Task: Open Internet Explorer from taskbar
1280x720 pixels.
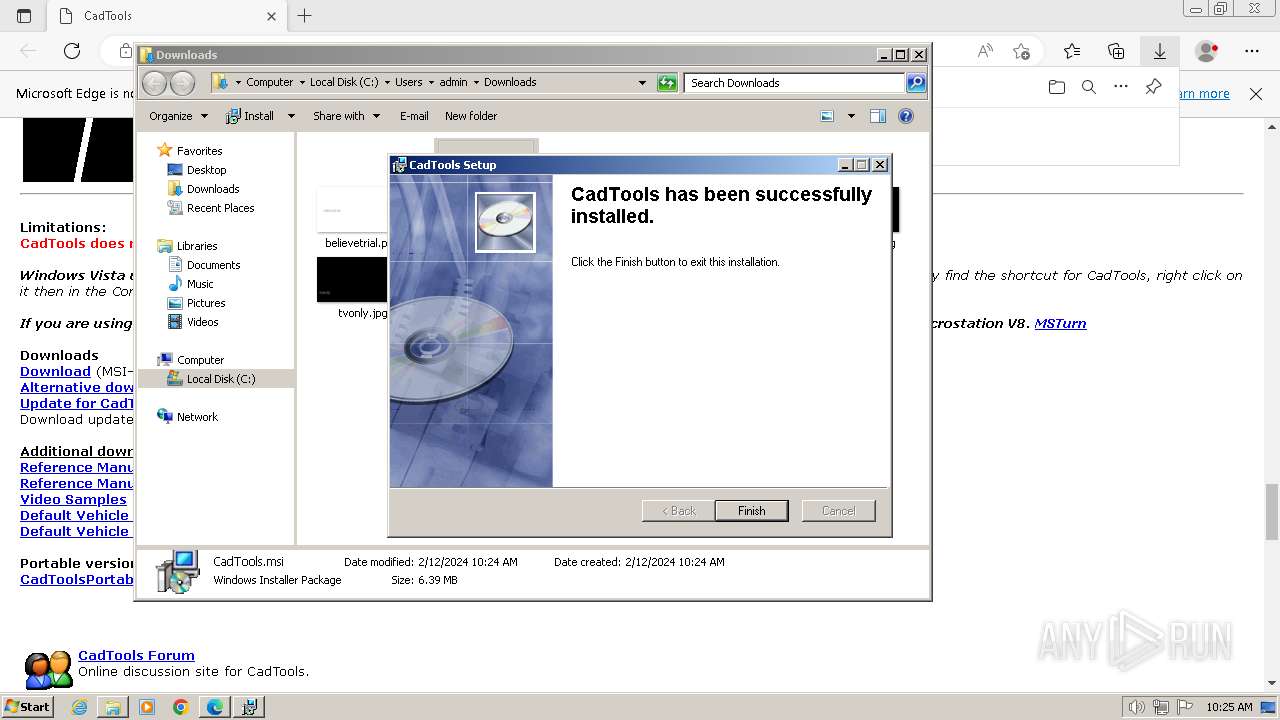Action: click(x=79, y=707)
